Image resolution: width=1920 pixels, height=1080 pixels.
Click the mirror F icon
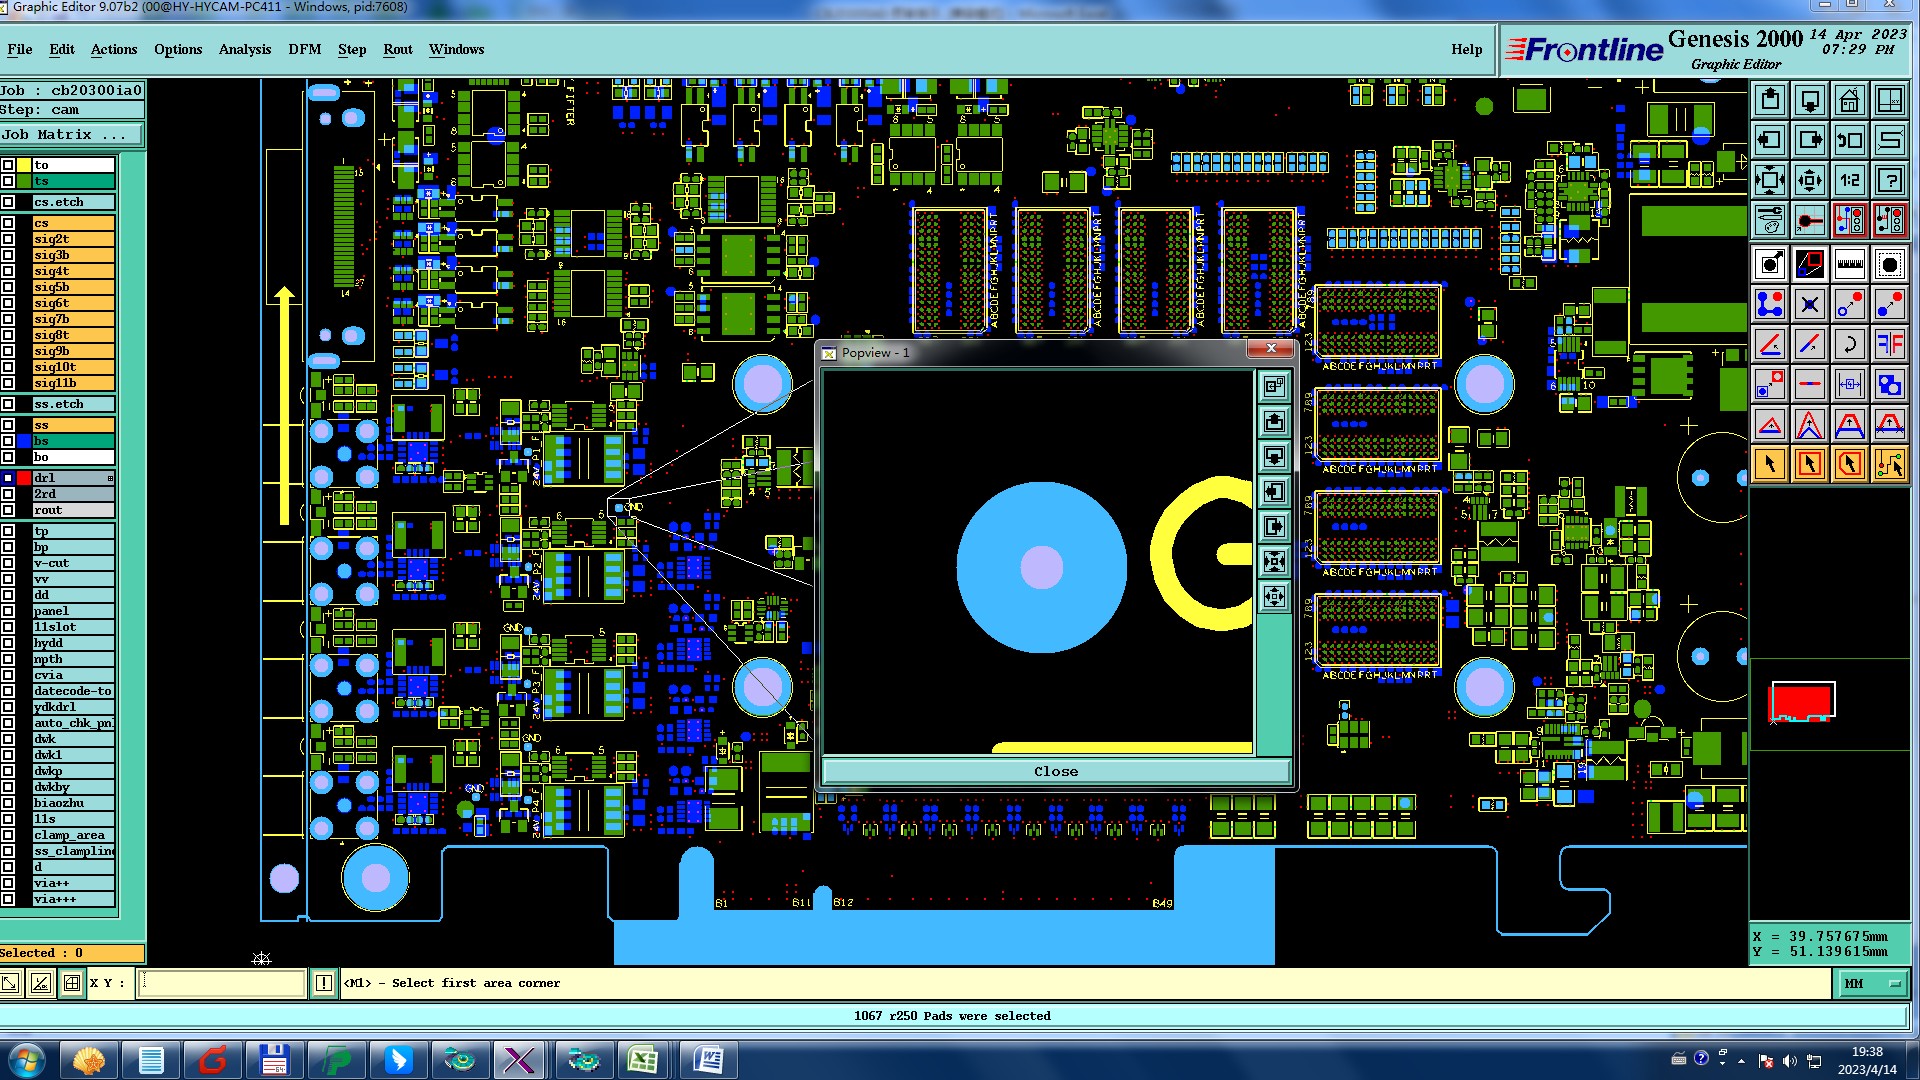tap(1889, 344)
